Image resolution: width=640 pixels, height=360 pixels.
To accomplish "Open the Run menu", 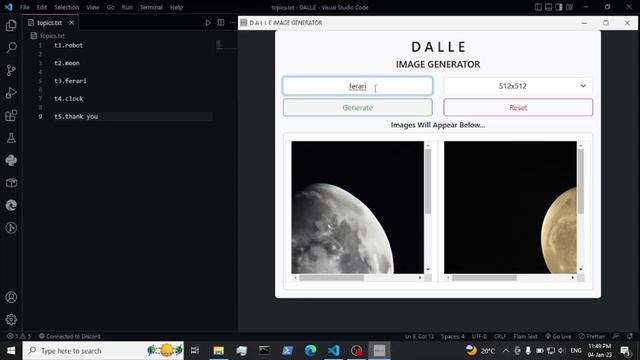I will click(x=127, y=7).
